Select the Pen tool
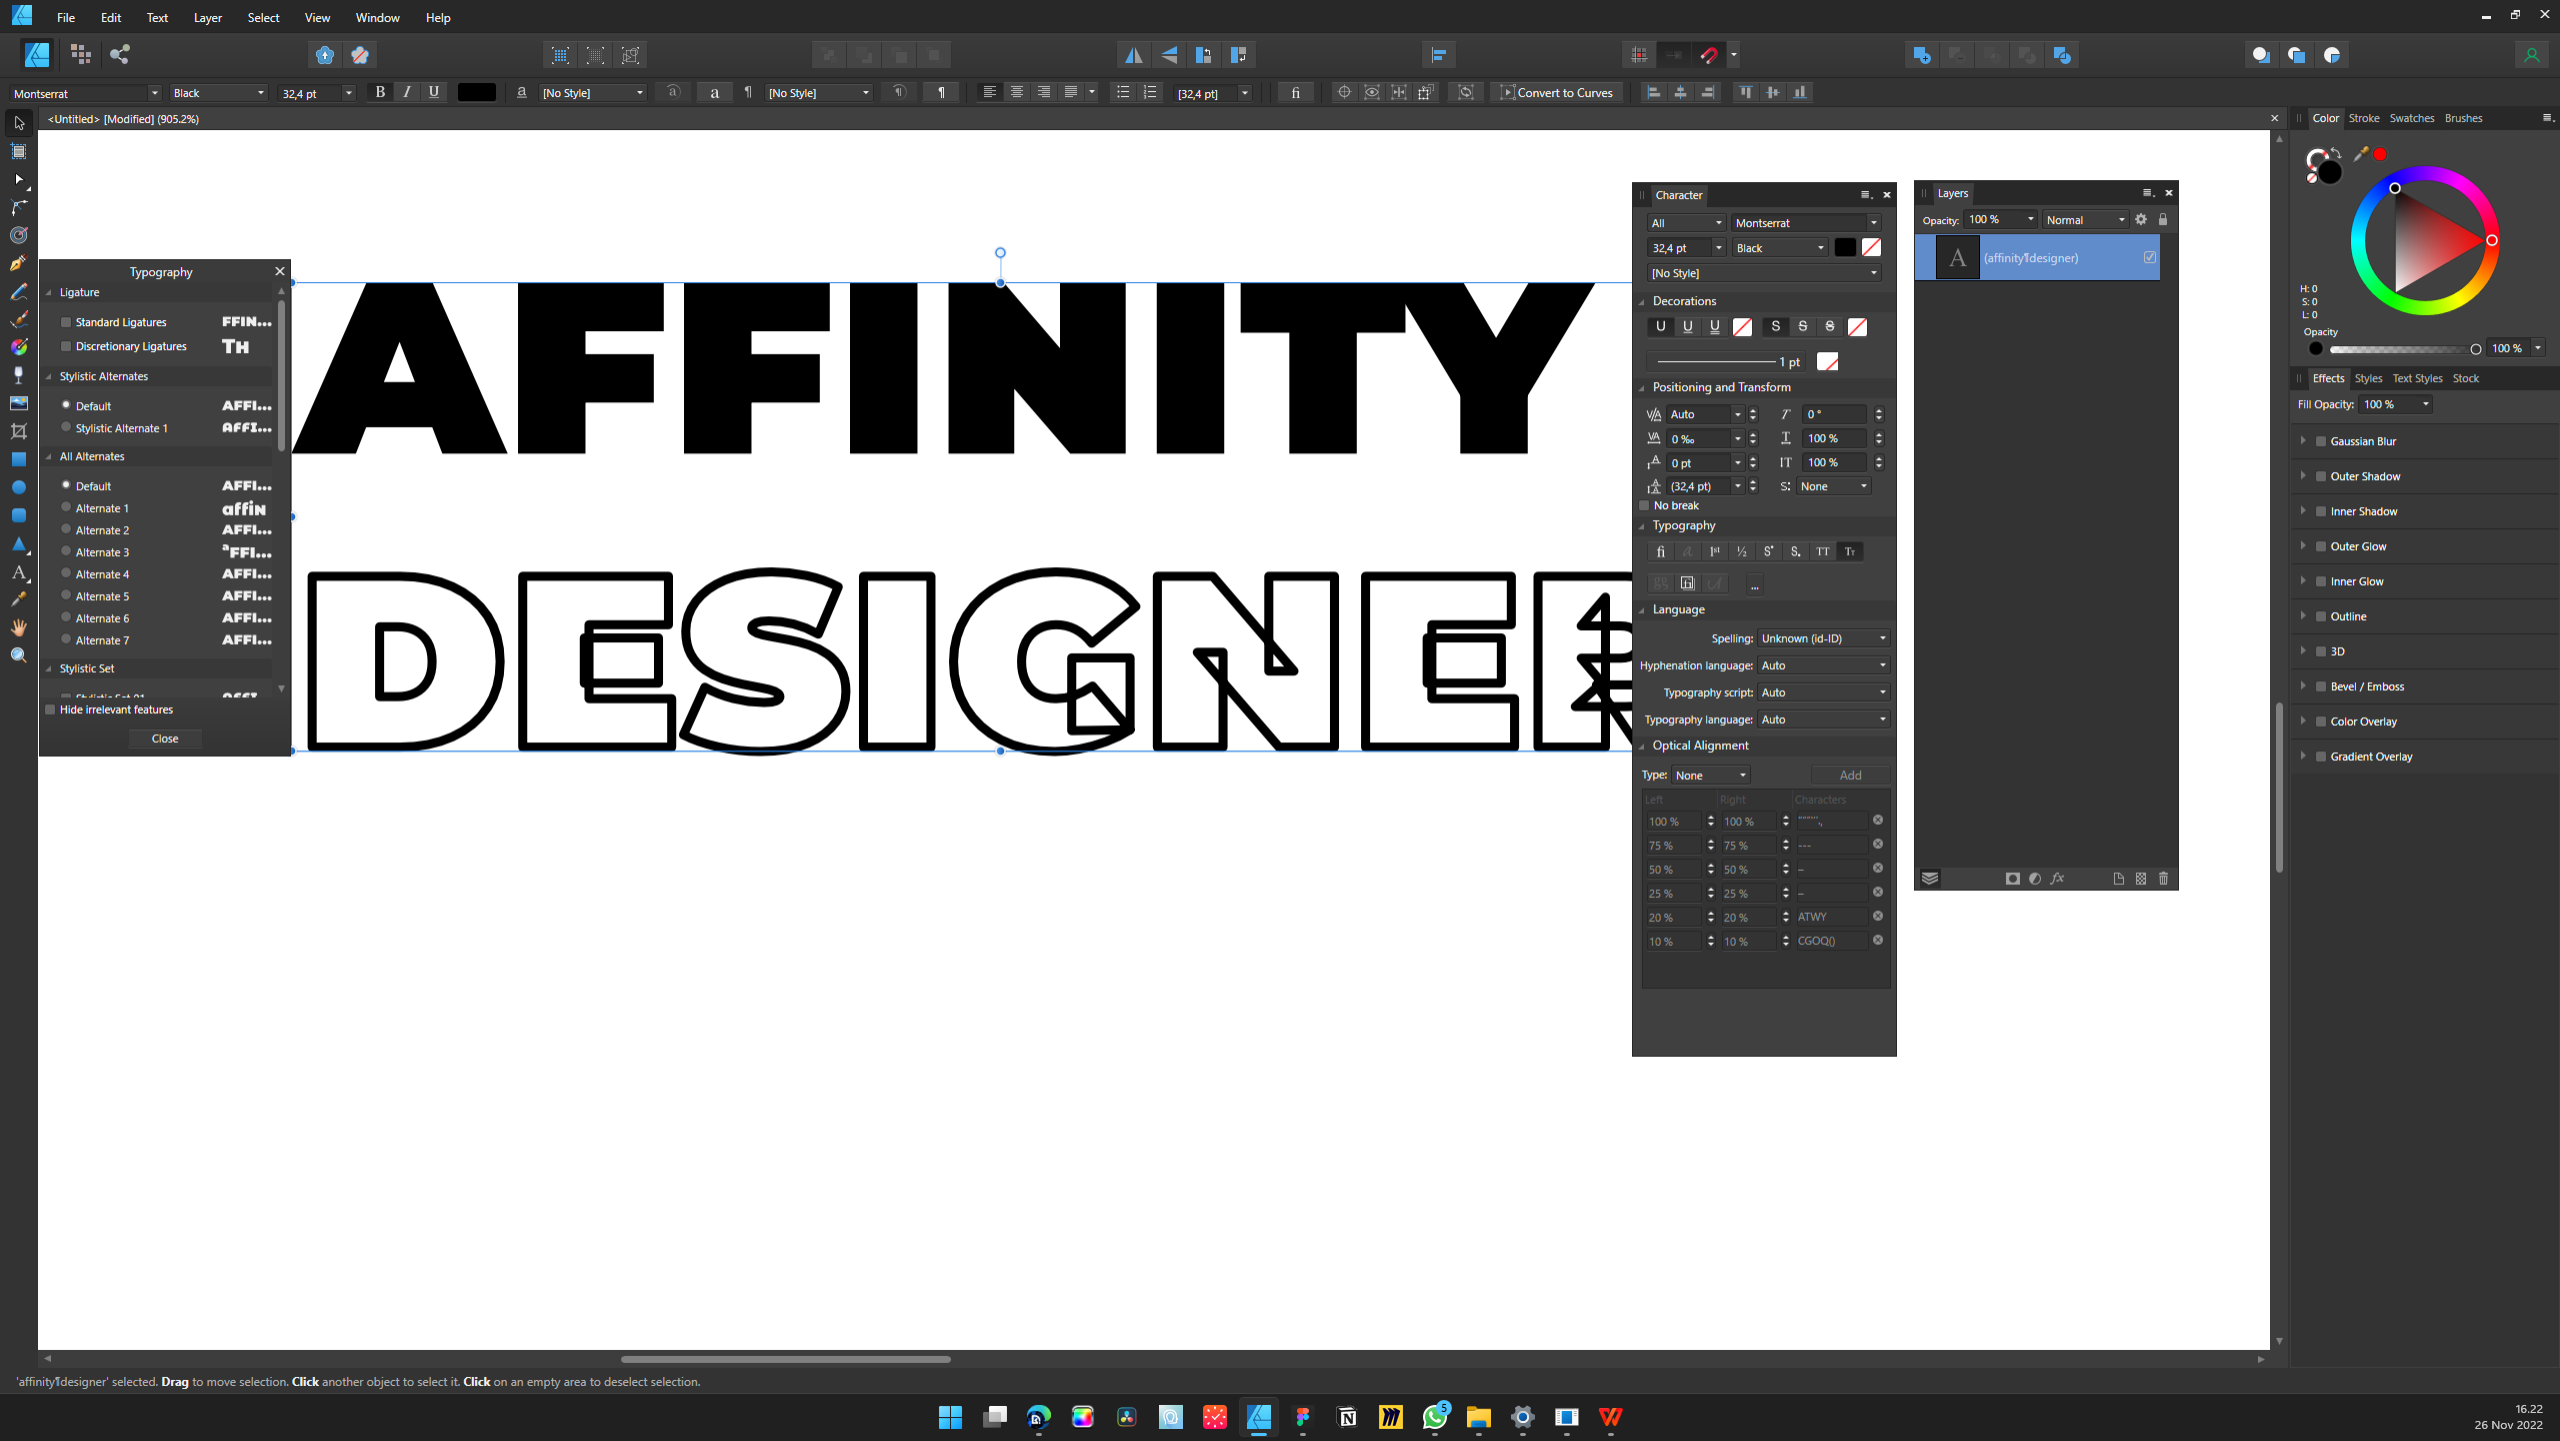This screenshot has height=1441, width=2560. [x=18, y=263]
